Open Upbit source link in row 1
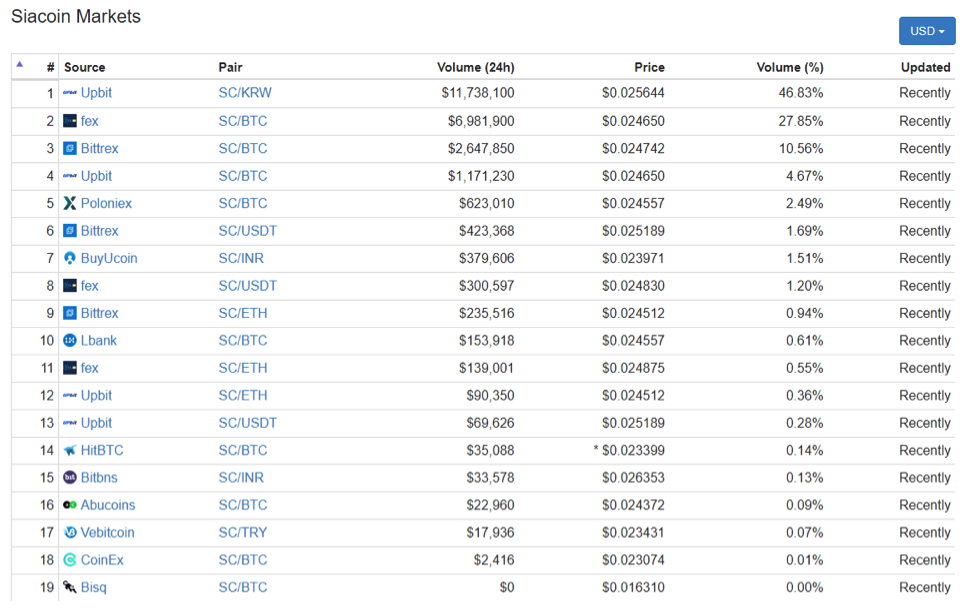The image size is (975, 611). click(x=96, y=93)
